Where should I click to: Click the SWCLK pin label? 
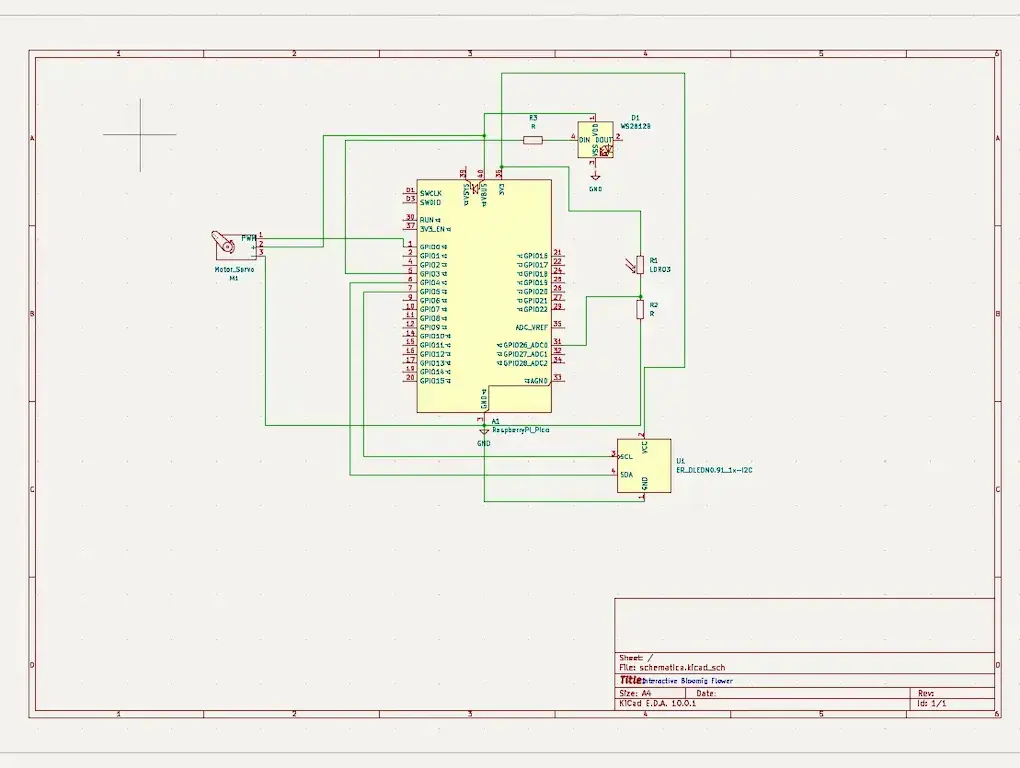[431, 193]
